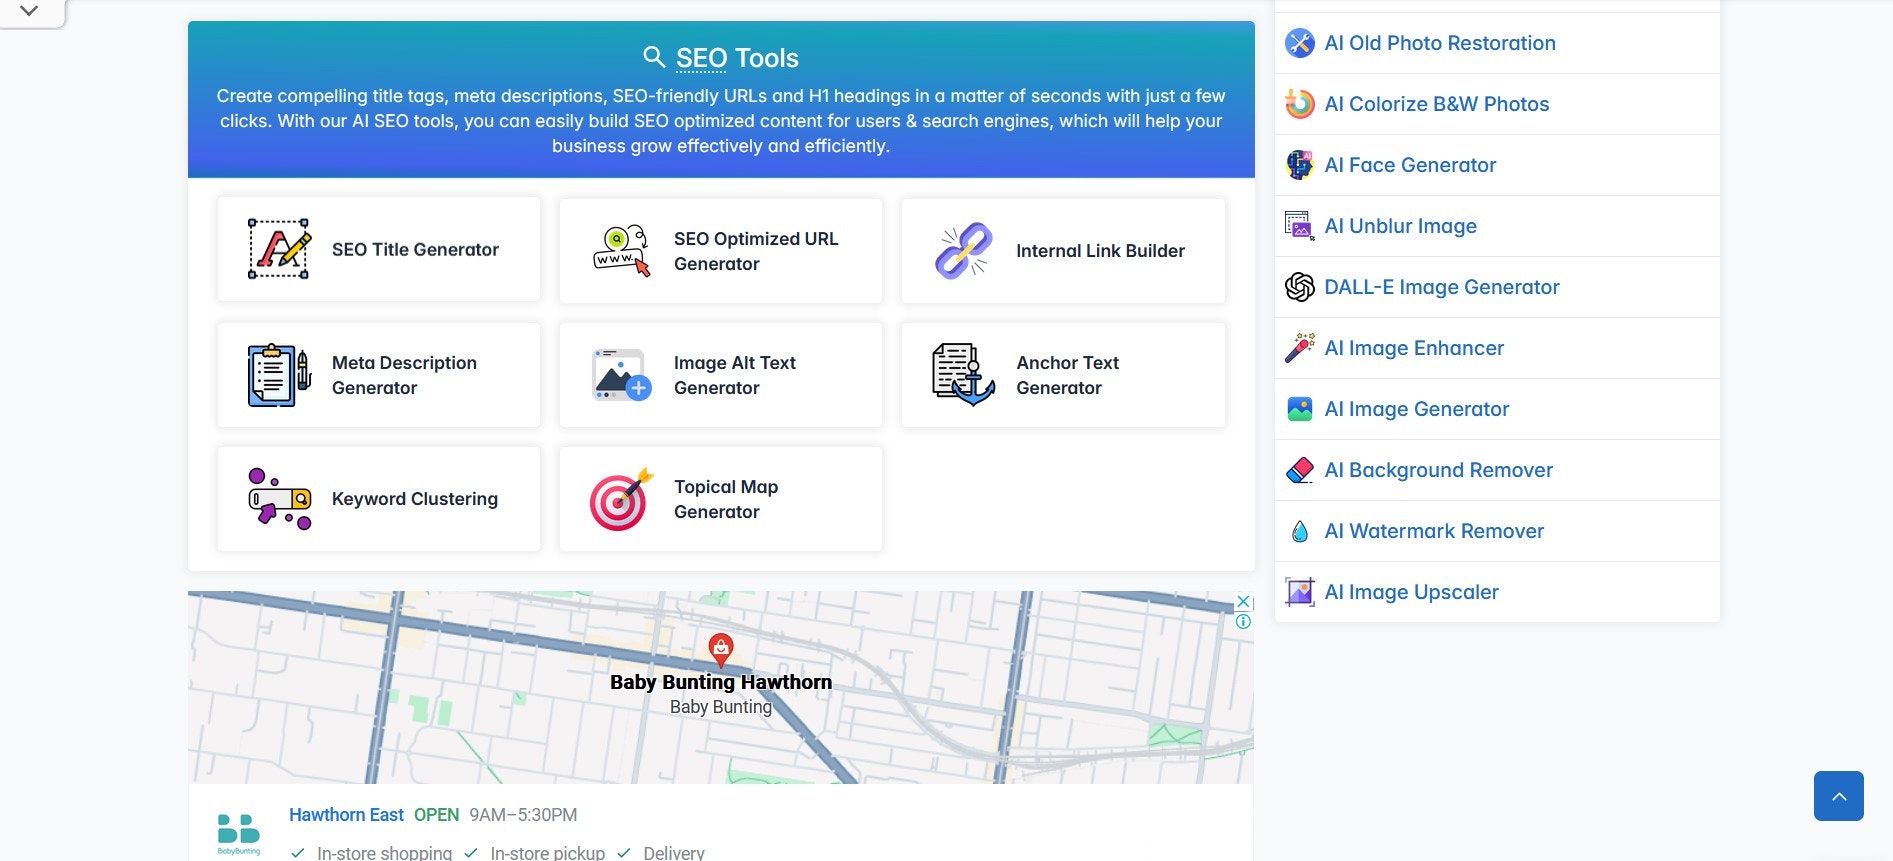Click the AI Watermark Remover droplet icon

[x=1299, y=531]
